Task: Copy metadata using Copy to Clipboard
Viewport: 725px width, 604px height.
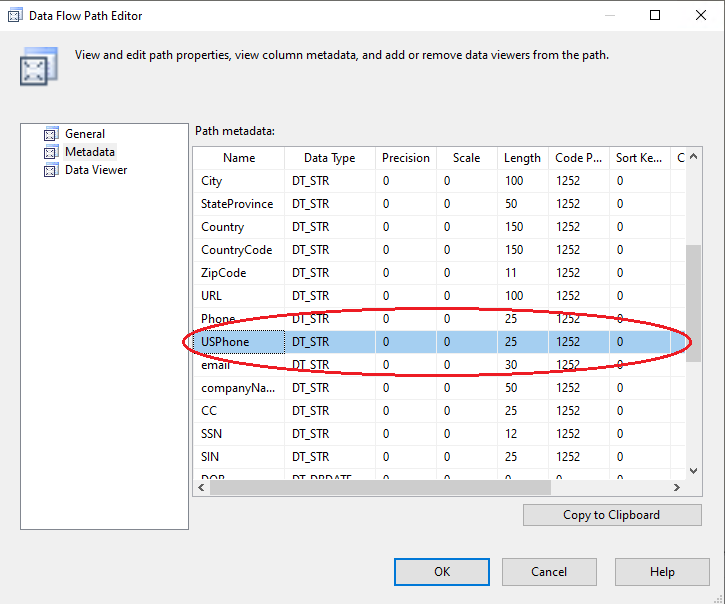Action: (611, 515)
